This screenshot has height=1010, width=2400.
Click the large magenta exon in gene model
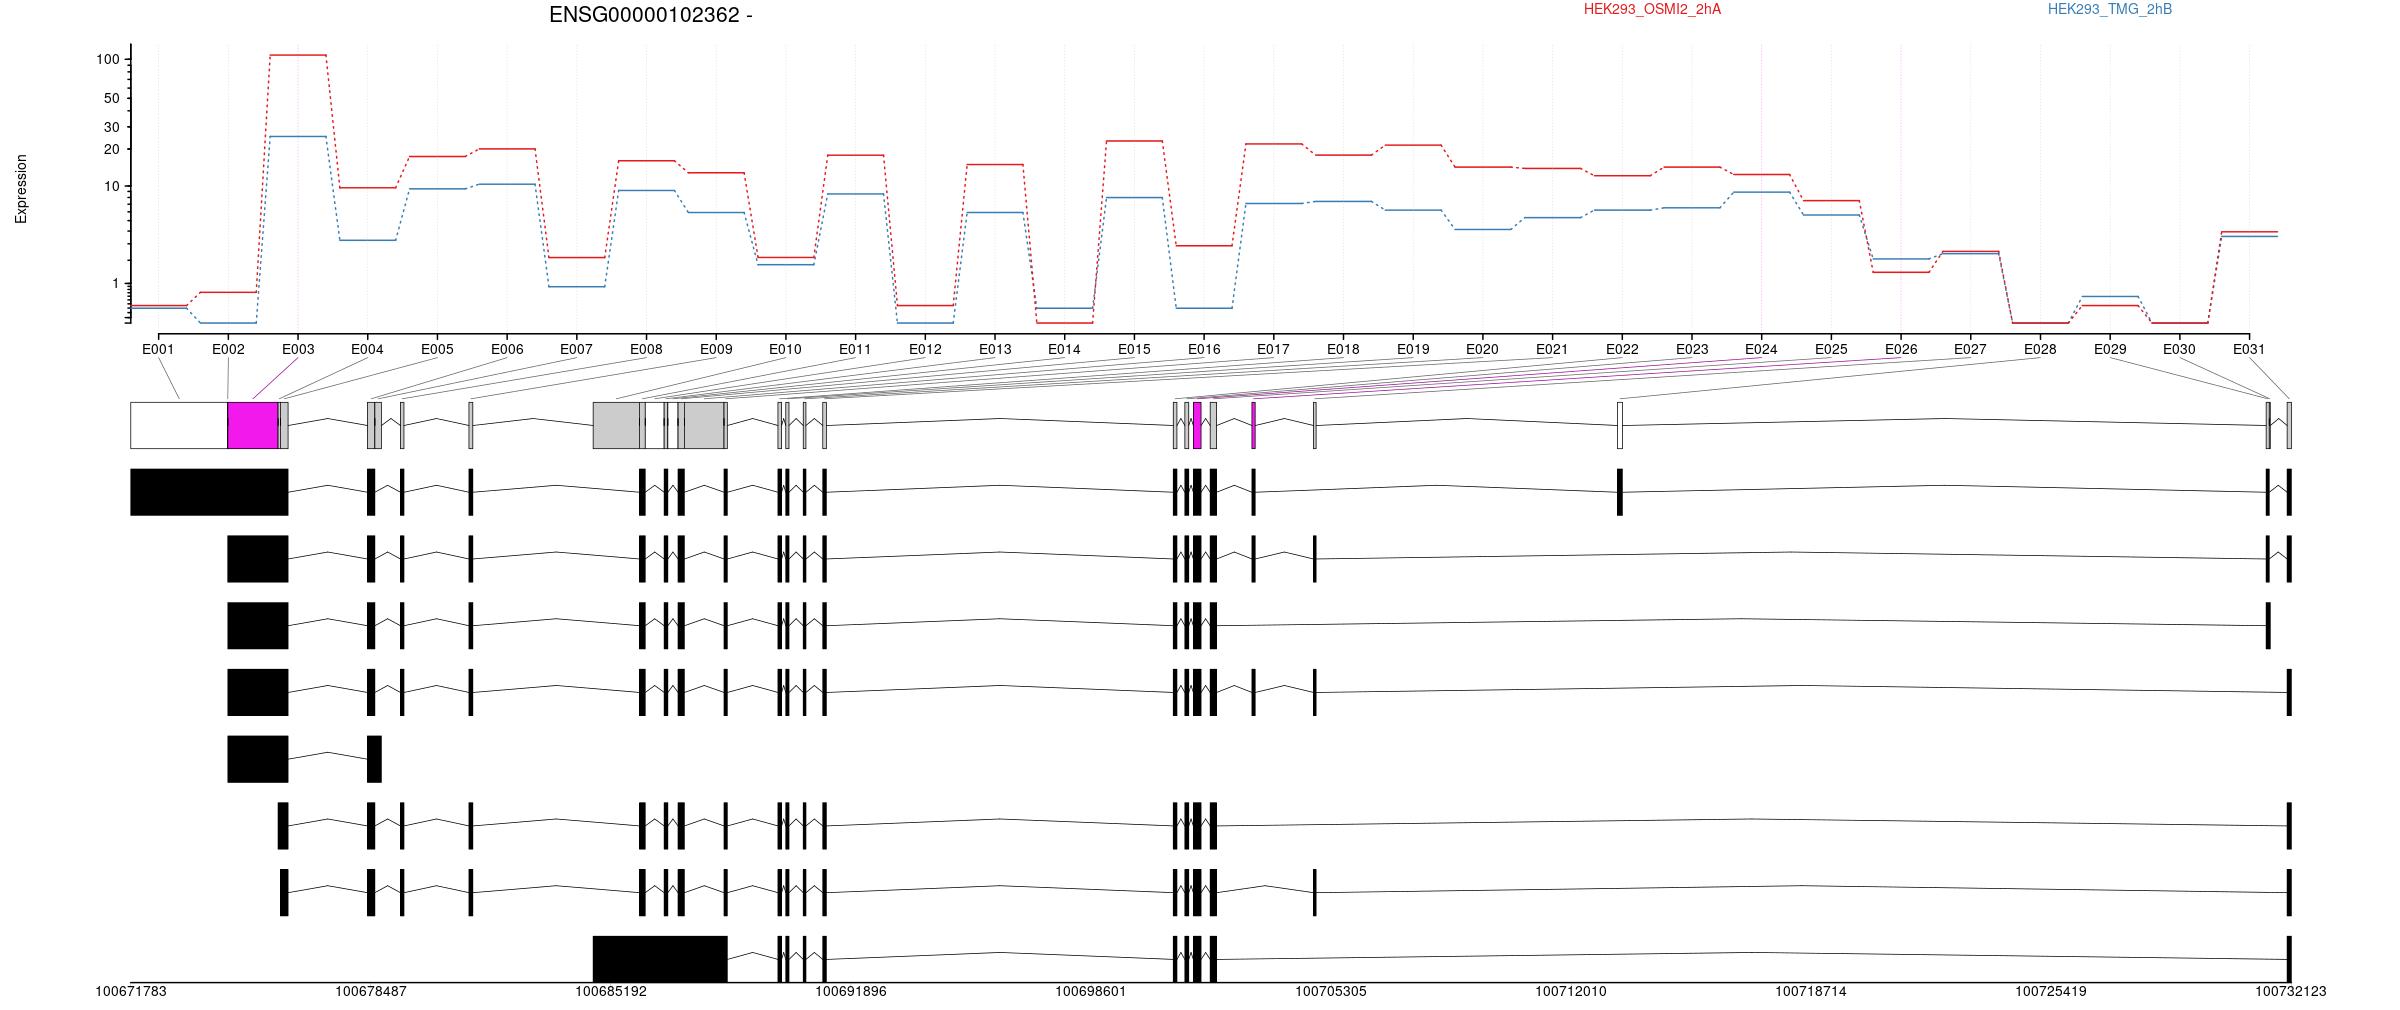(x=253, y=425)
